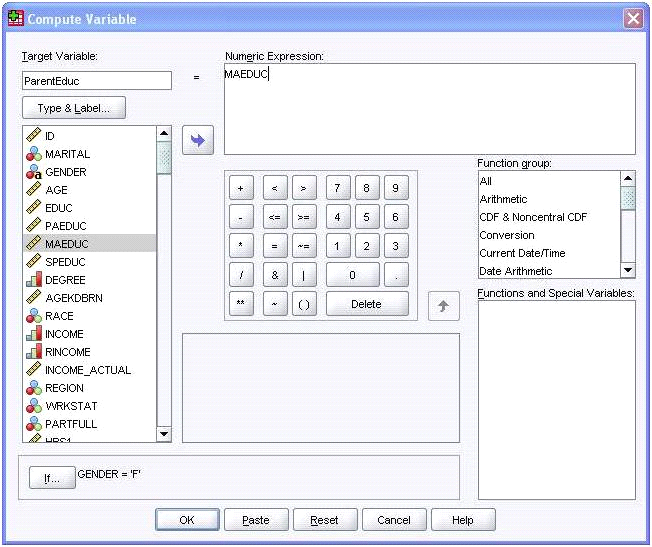
Task: Open Help for Compute Variable
Action: click(x=463, y=520)
